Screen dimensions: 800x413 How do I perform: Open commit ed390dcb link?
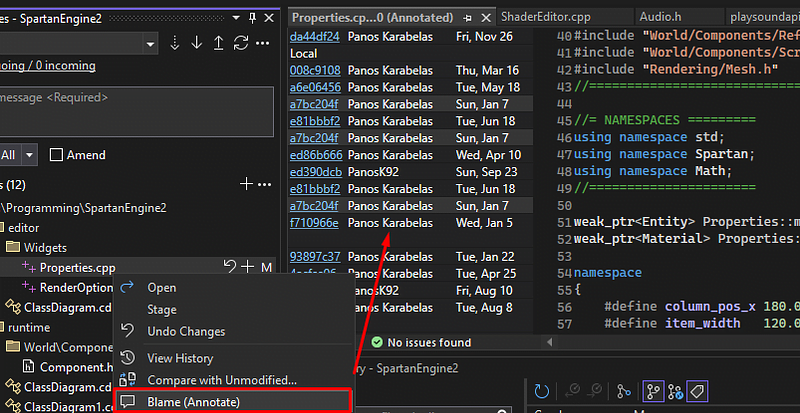[316, 172]
